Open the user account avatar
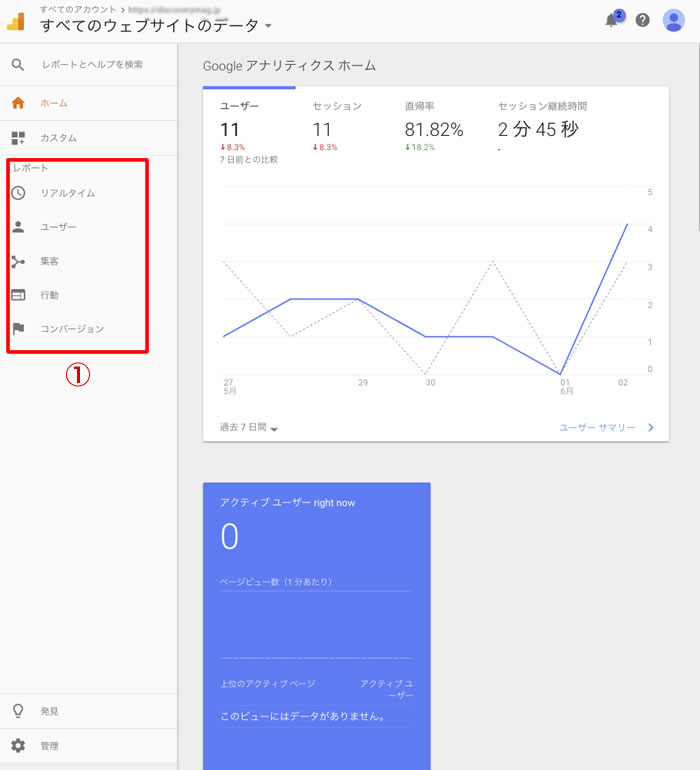 coord(674,20)
